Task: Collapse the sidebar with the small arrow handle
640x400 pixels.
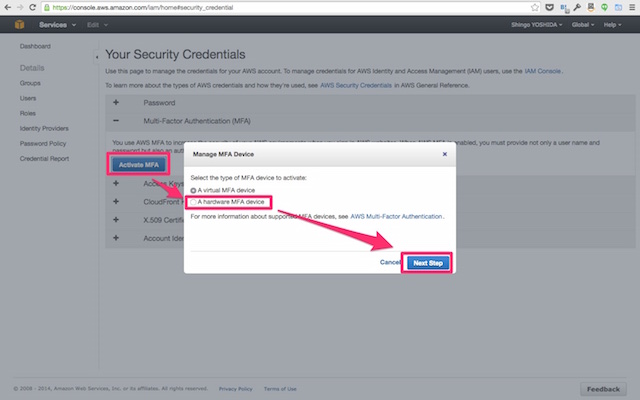Action: pyautogui.click(x=97, y=57)
